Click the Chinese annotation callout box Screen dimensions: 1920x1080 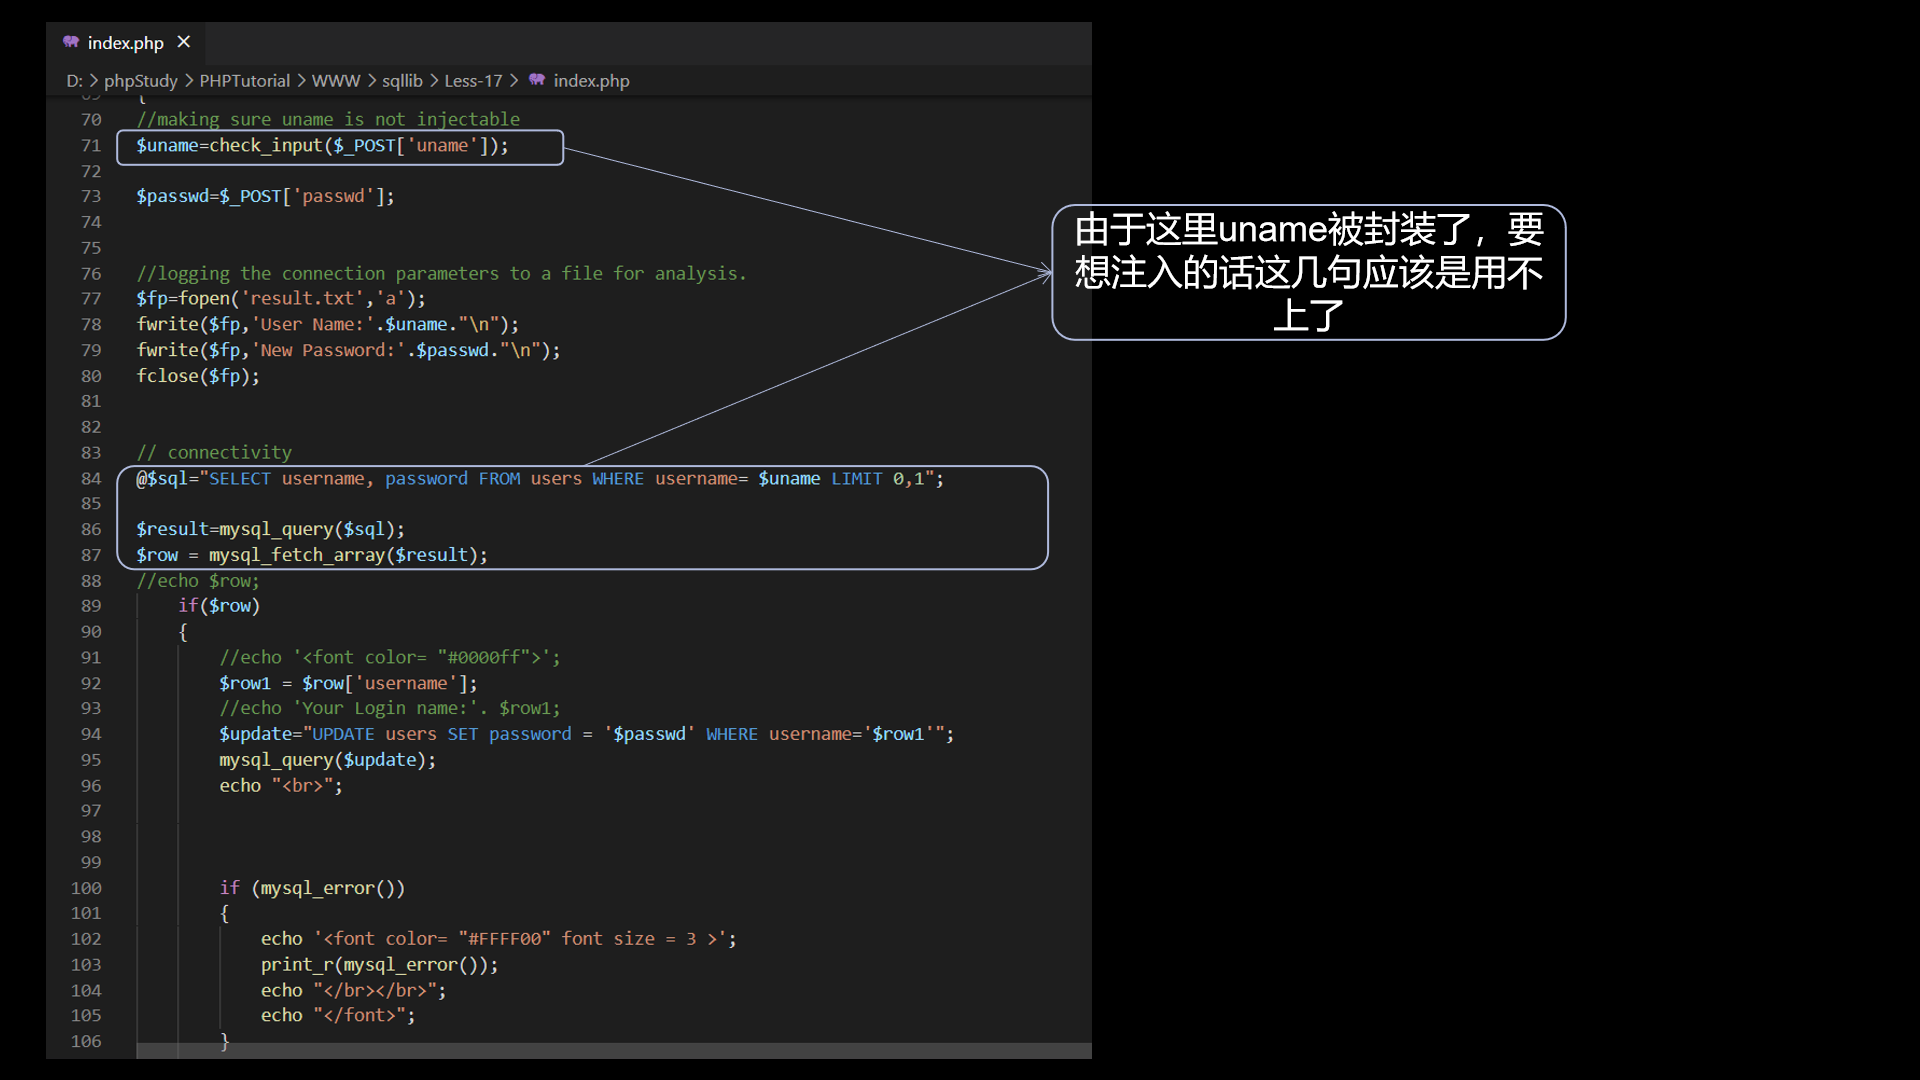click(x=1308, y=272)
